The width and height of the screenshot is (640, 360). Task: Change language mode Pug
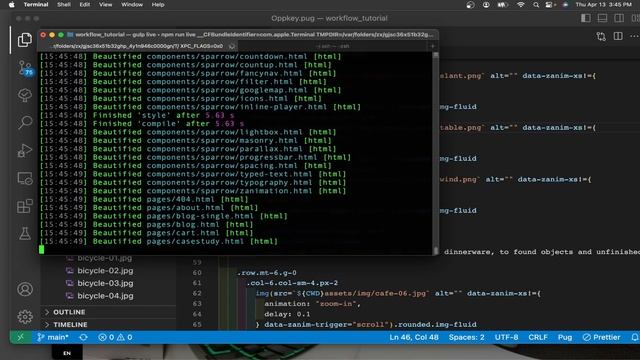pos(565,338)
